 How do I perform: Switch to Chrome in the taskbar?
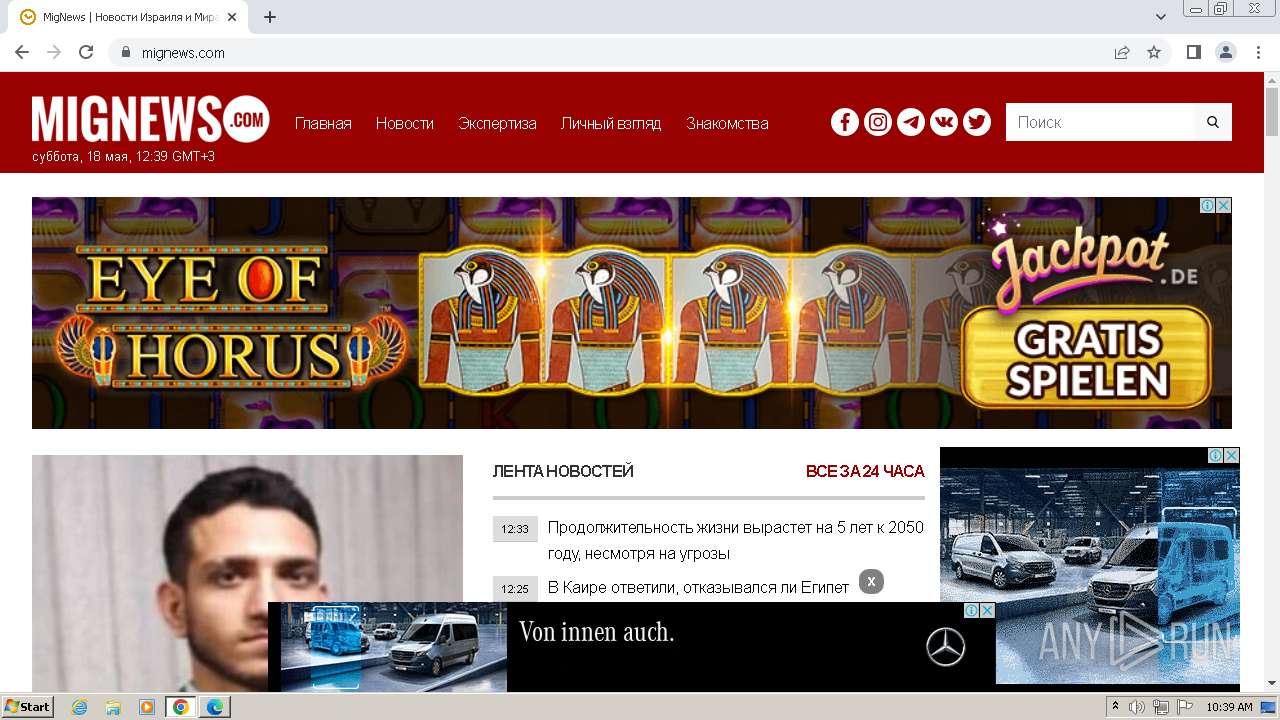point(181,707)
